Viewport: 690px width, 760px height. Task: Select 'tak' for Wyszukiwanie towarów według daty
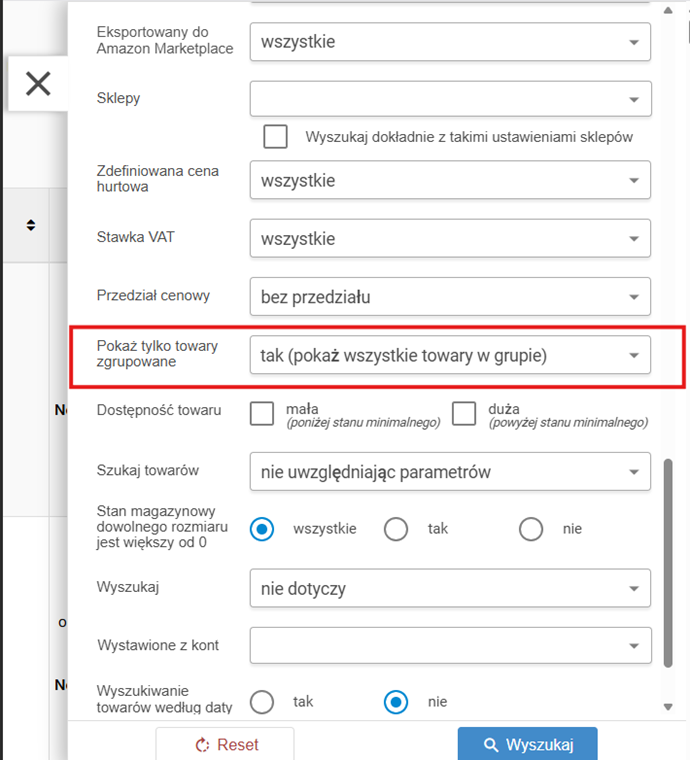262,702
